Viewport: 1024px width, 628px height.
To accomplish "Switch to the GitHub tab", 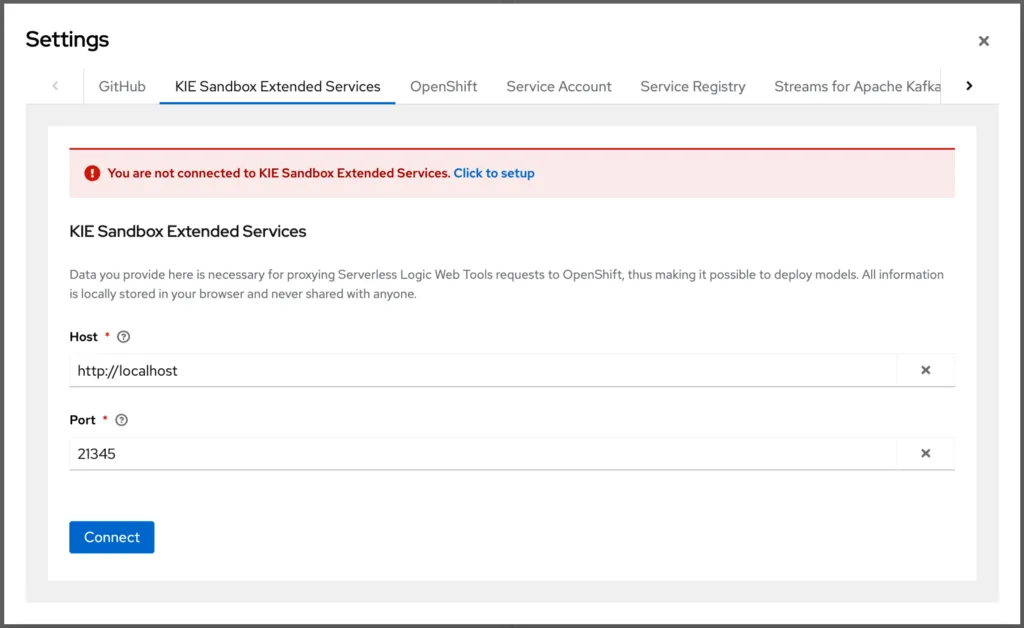I will coord(122,86).
